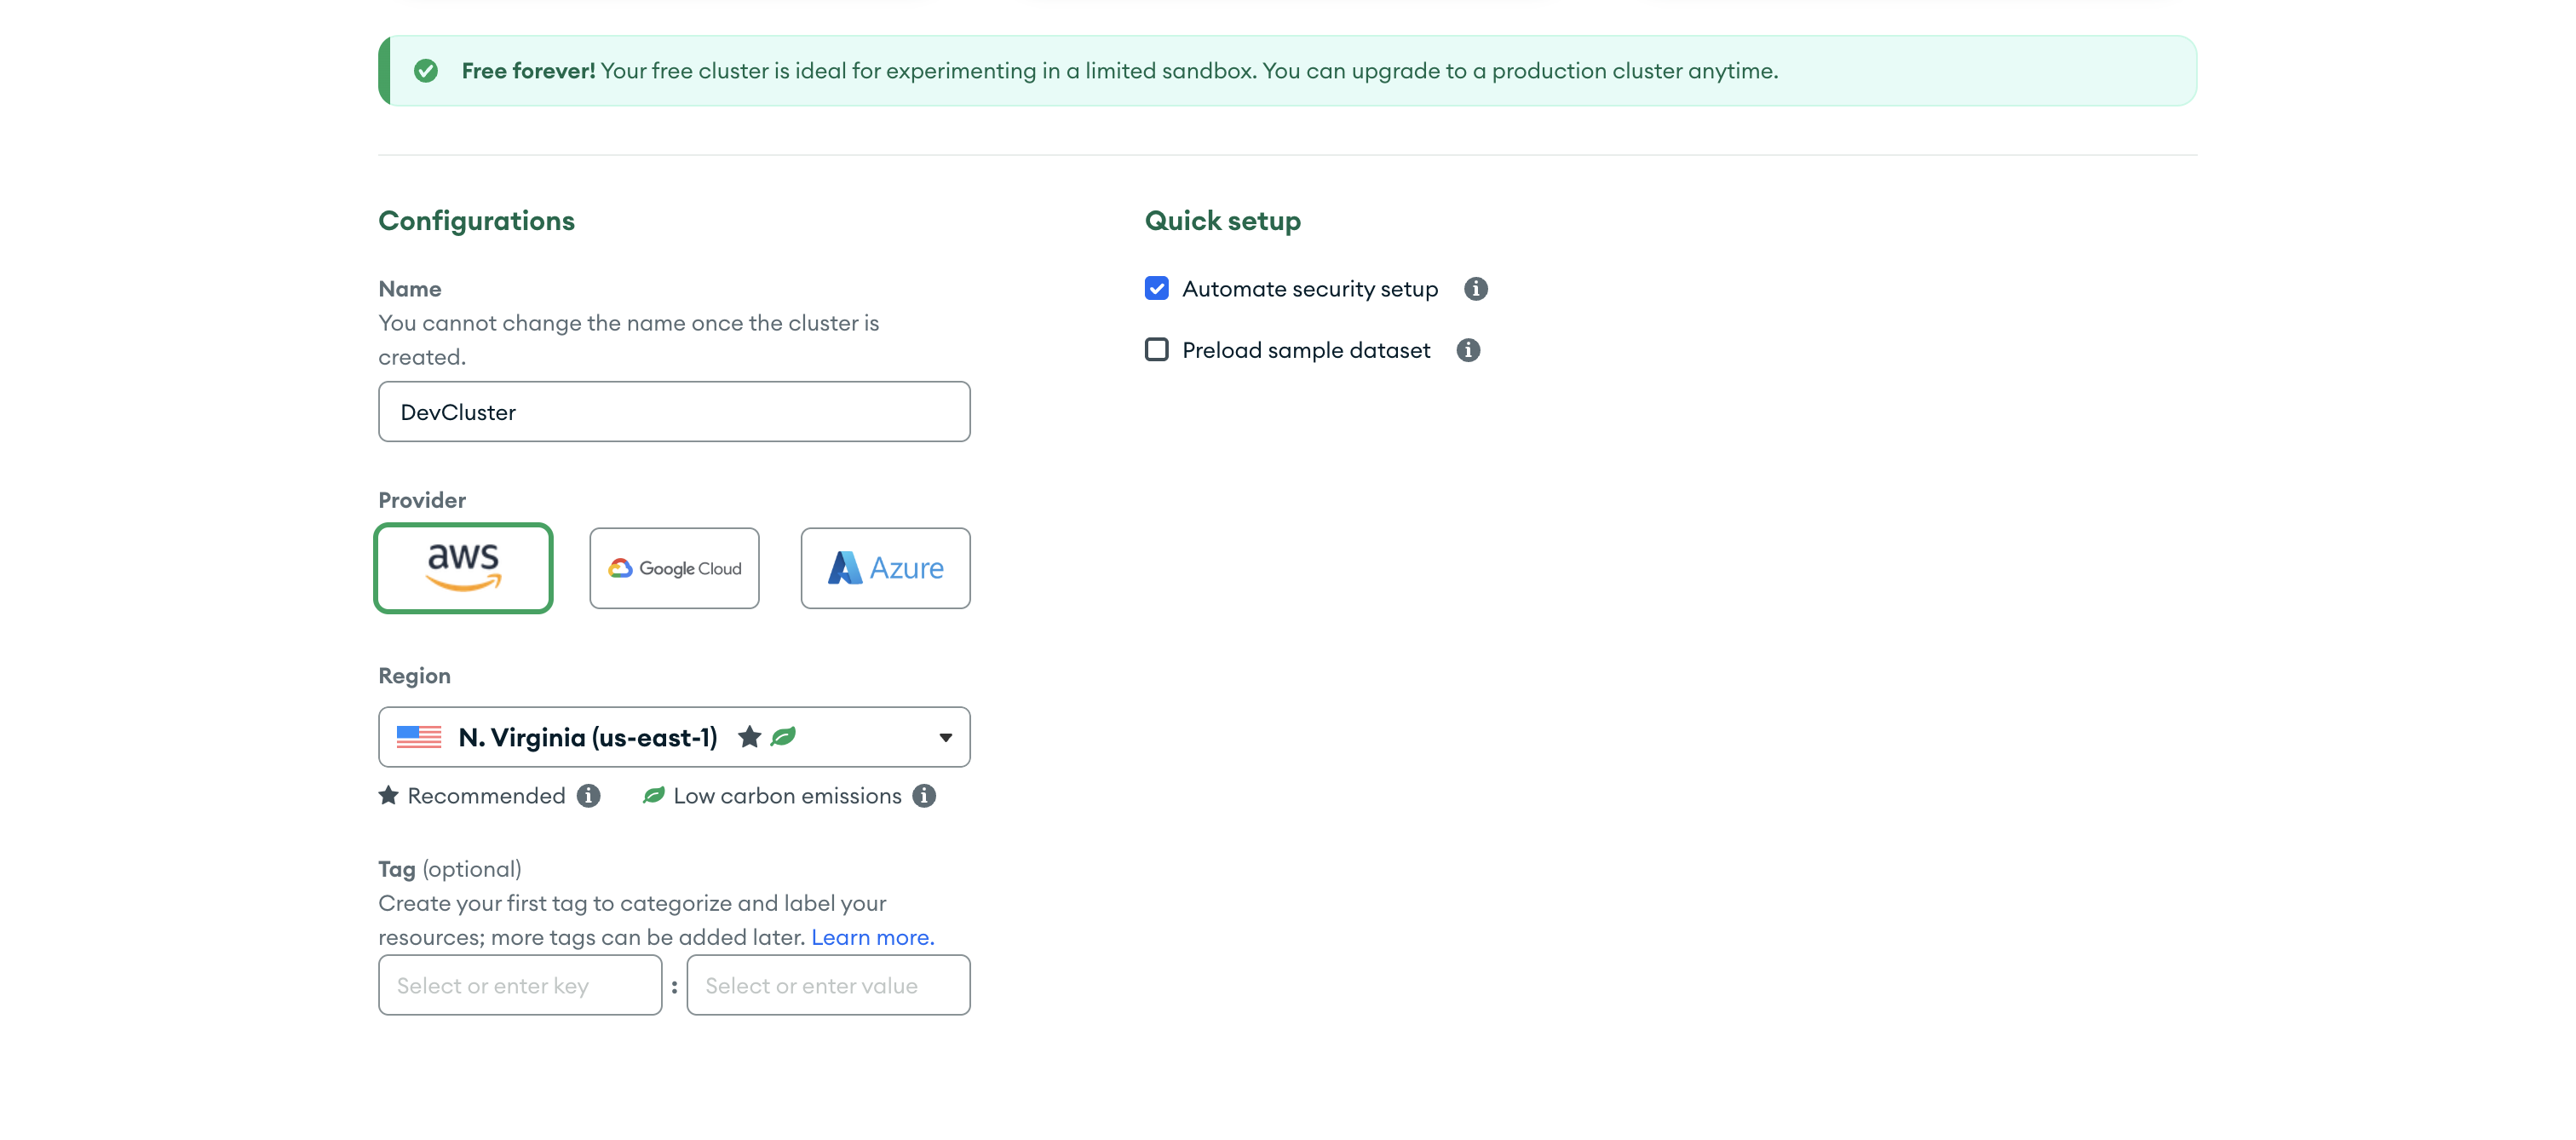Click info icon next to Low carbon emissions

click(924, 795)
